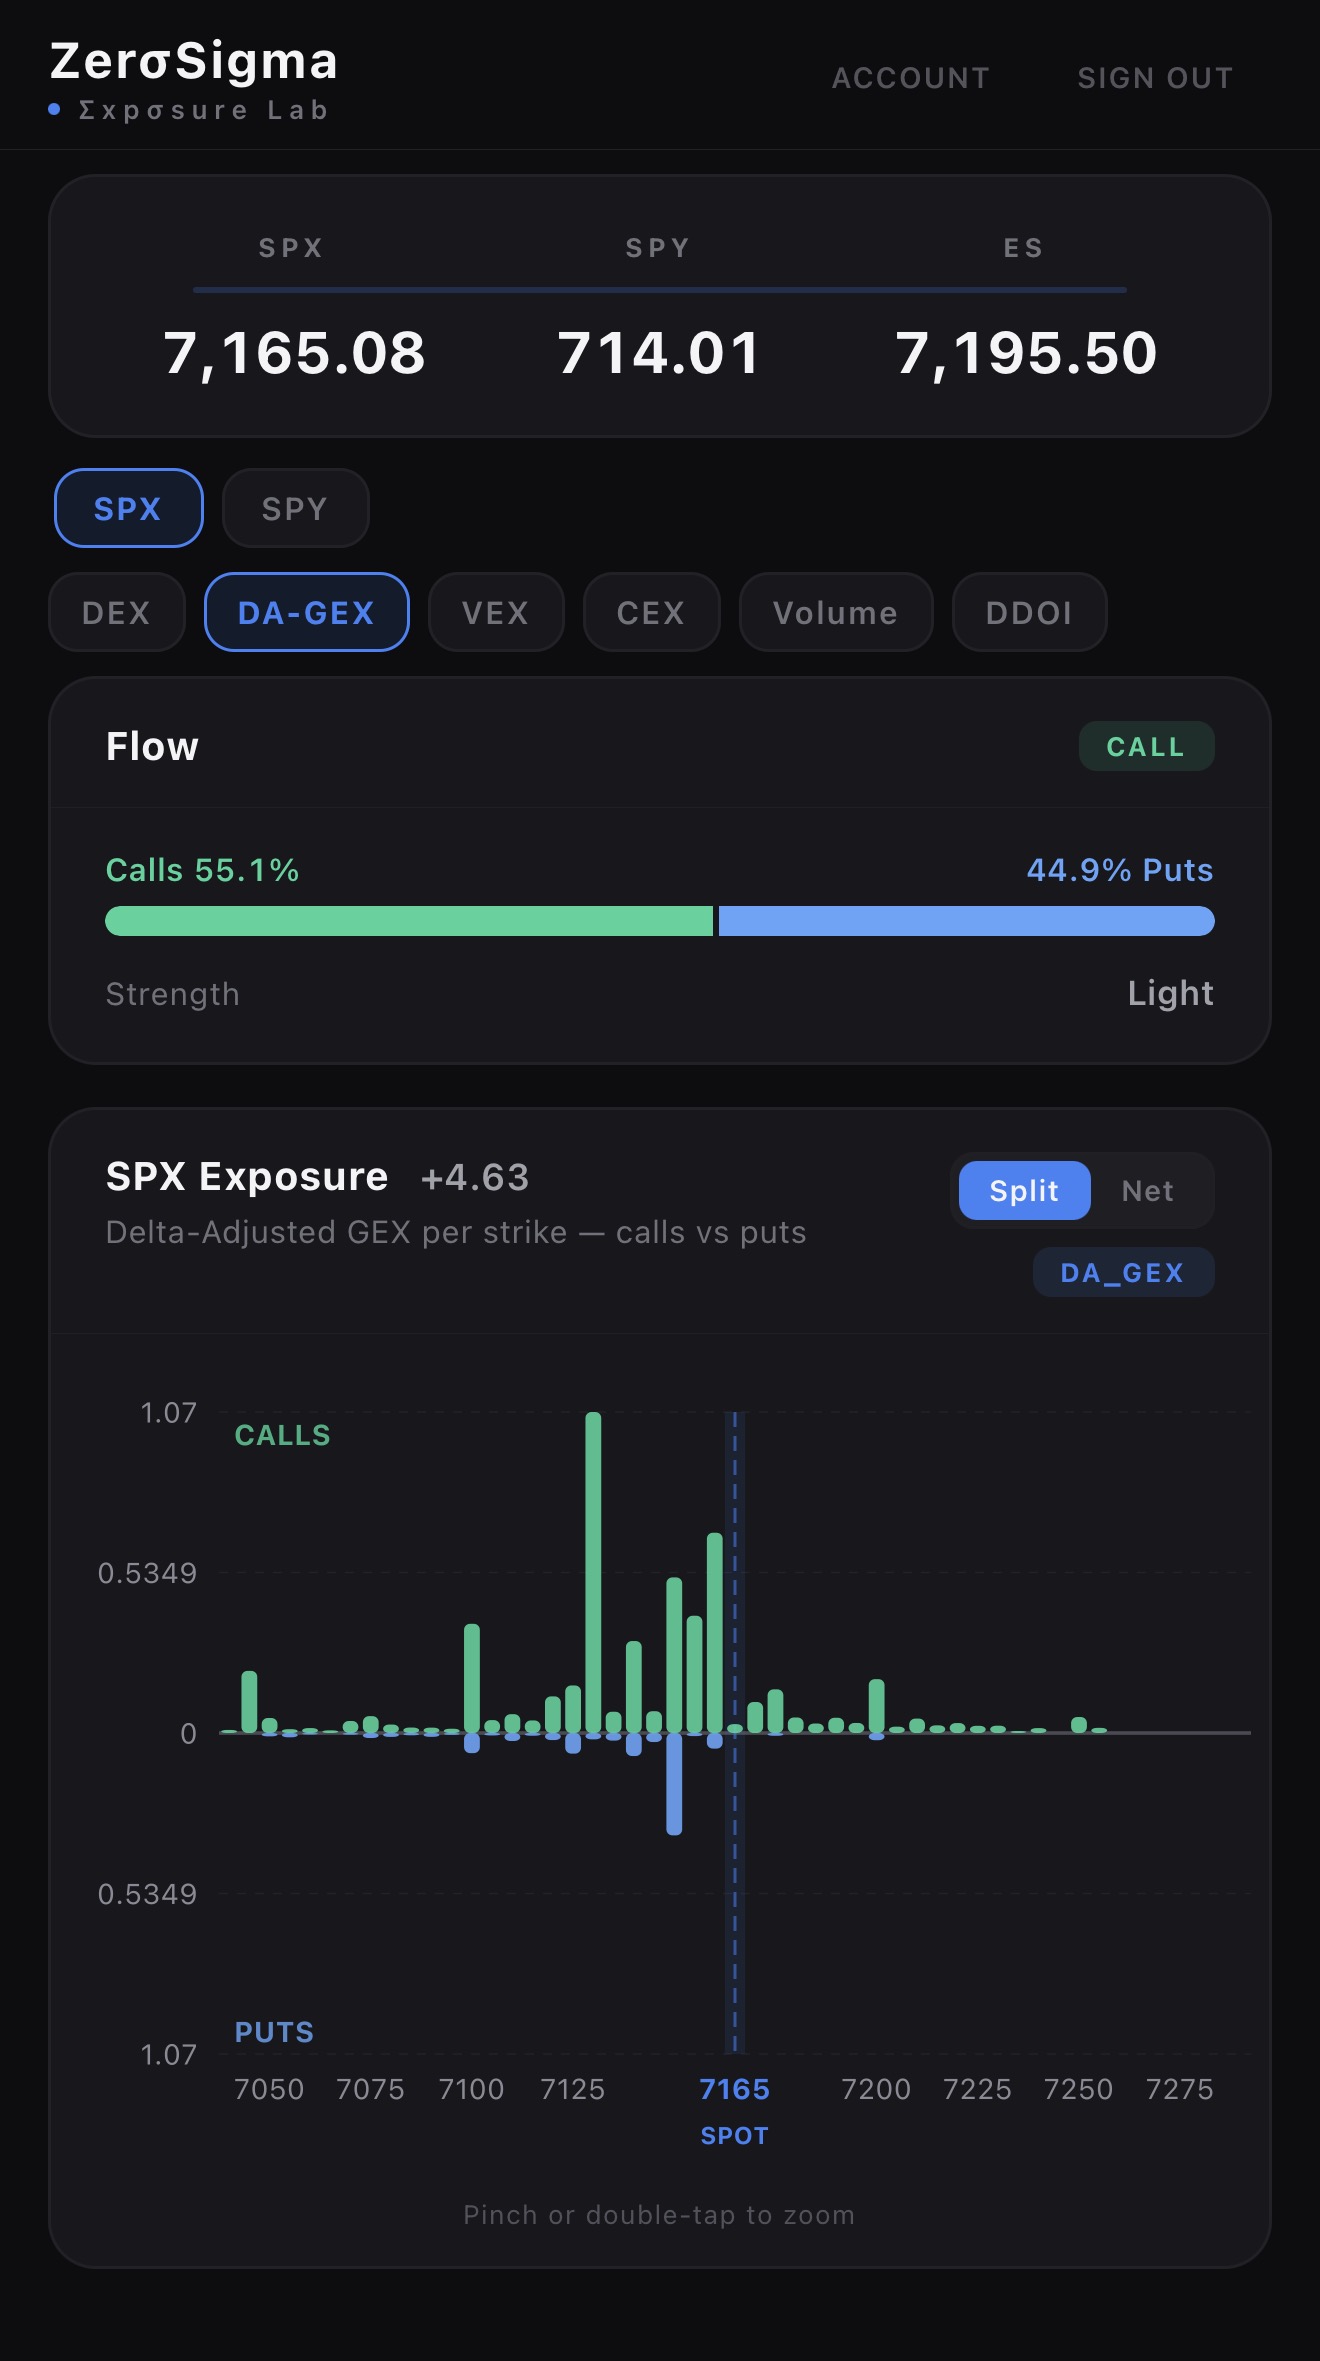The image size is (1320, 2361).
Task: Click the SPX Exposure heading
Action: tap(247, 1177)
